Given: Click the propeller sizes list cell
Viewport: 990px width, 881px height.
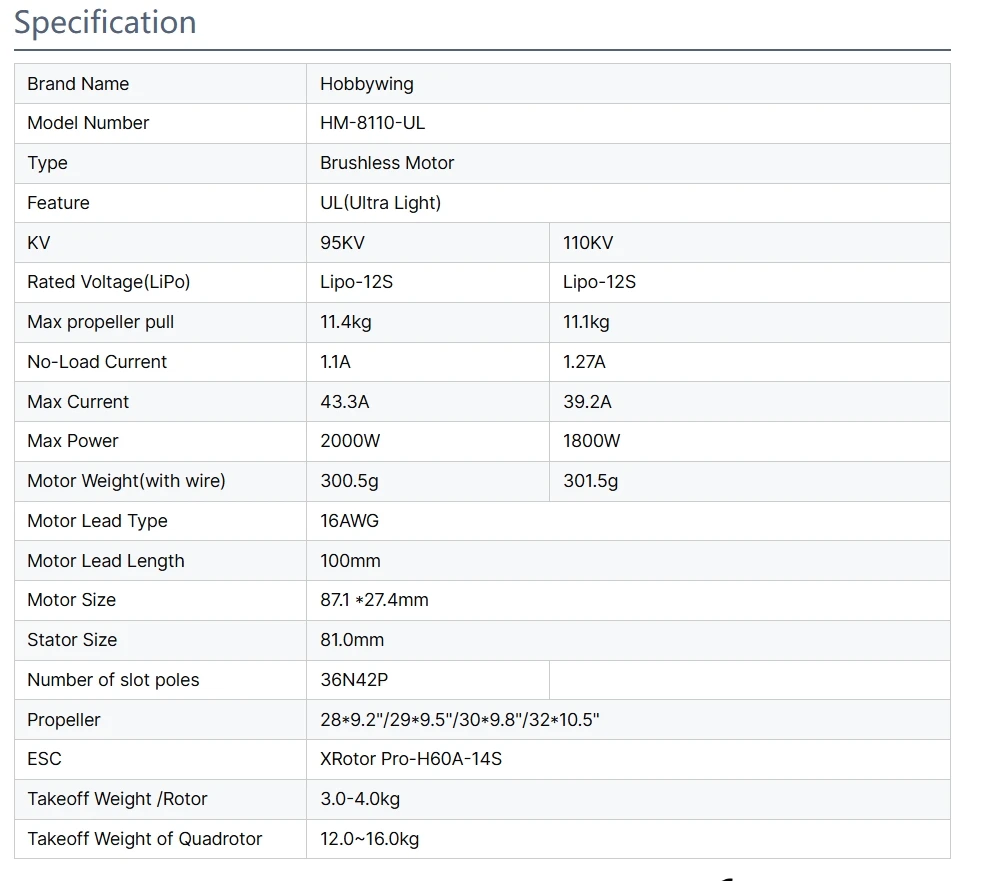Looking at the screenshot, I should click(459, 720).
